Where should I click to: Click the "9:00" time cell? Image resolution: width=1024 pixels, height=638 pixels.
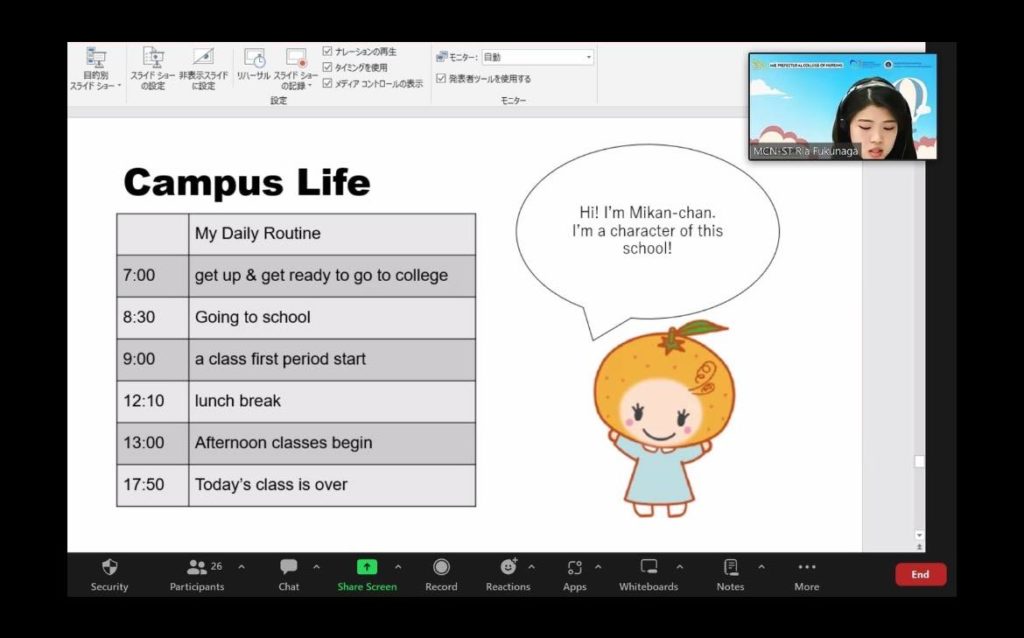point(153,359)
